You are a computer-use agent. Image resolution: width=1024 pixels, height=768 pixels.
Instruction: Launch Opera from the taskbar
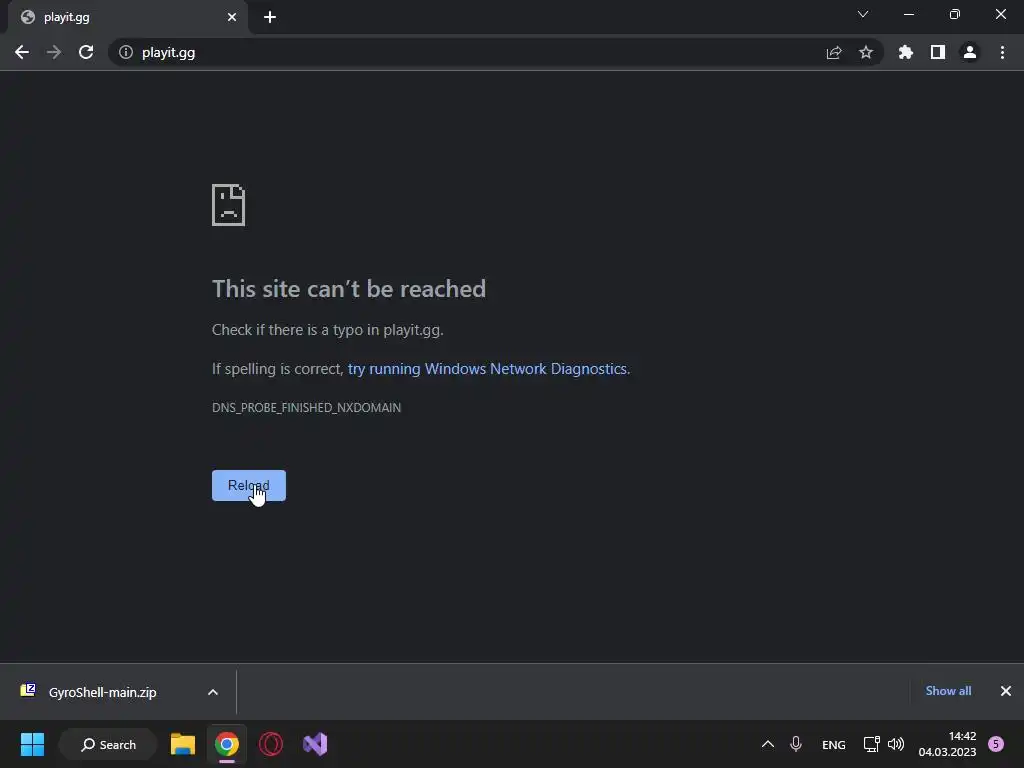coord(271,744)
